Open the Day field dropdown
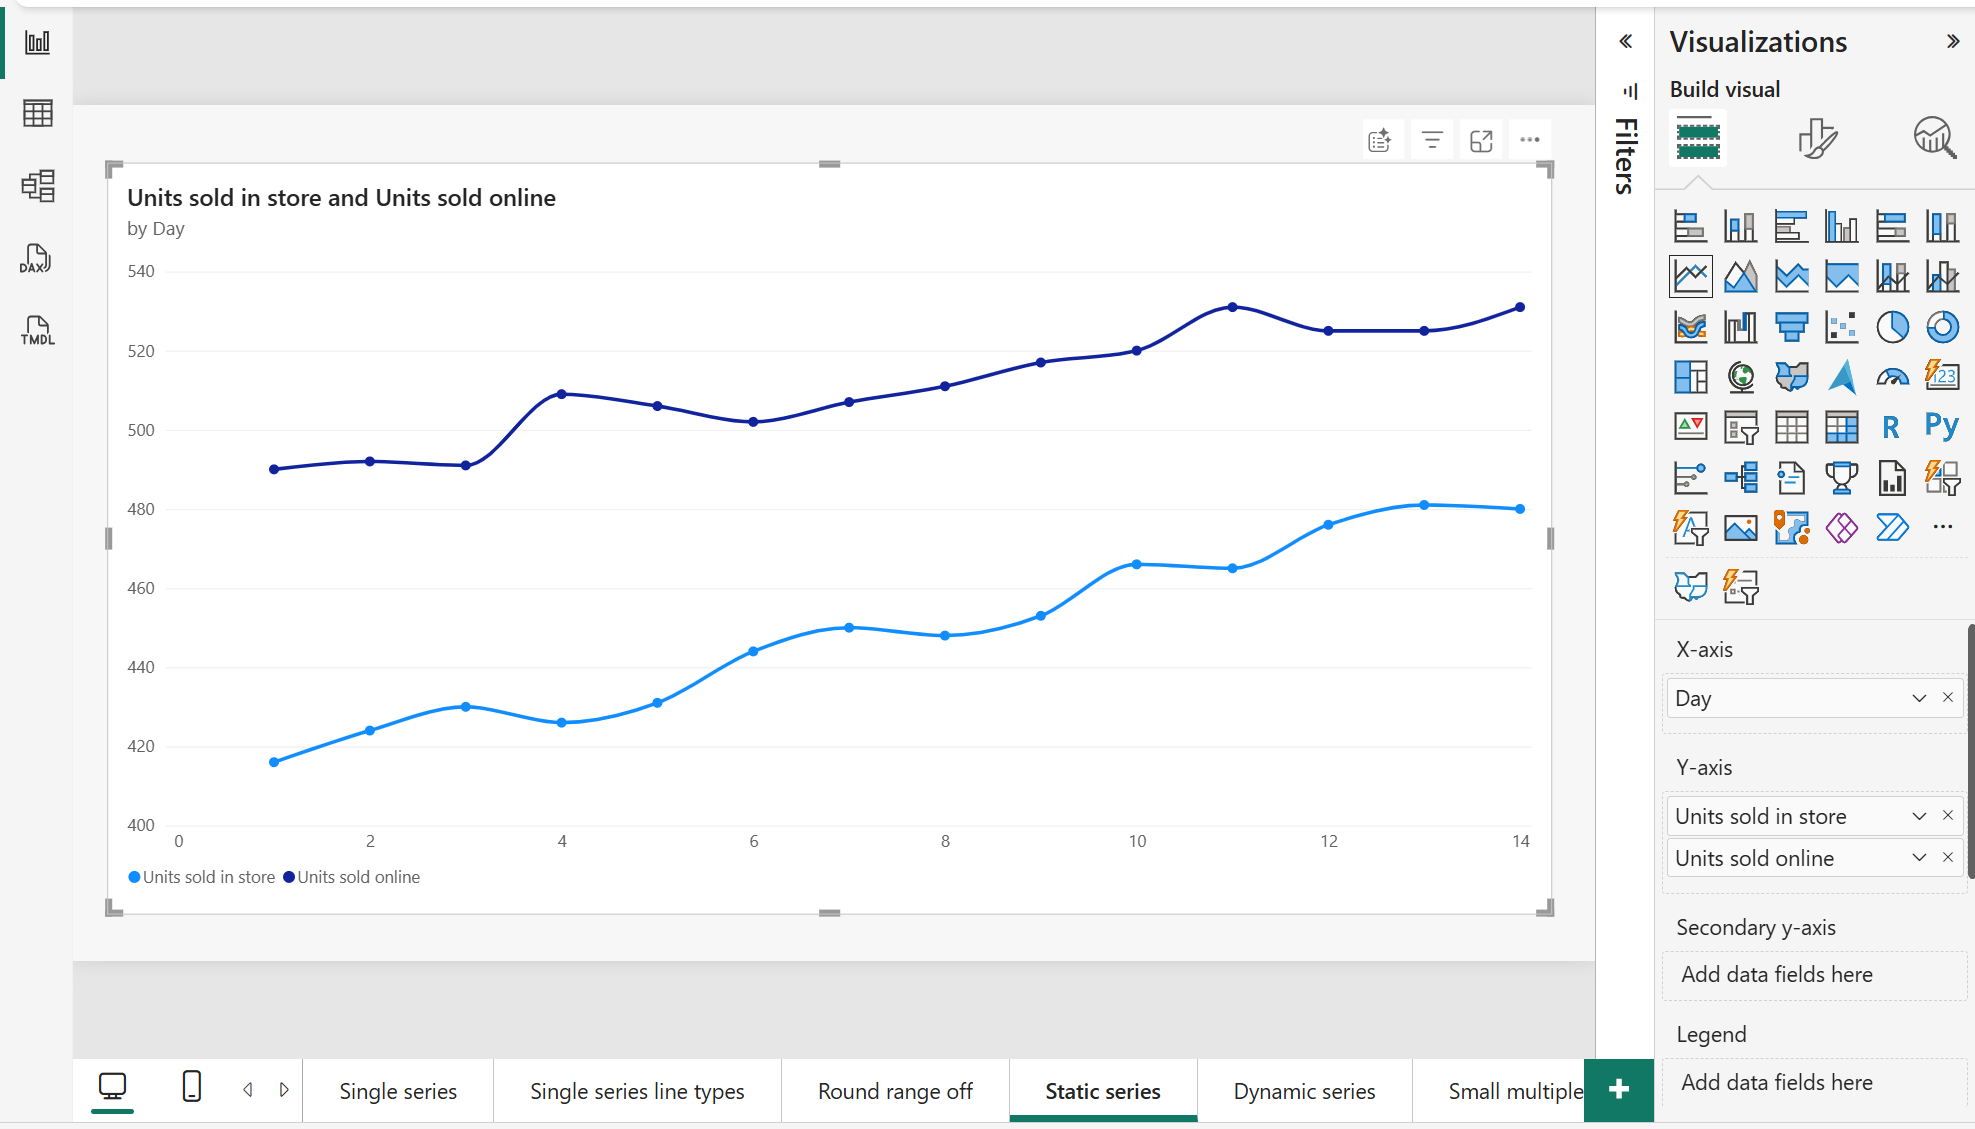 [x=1919, y=698]
